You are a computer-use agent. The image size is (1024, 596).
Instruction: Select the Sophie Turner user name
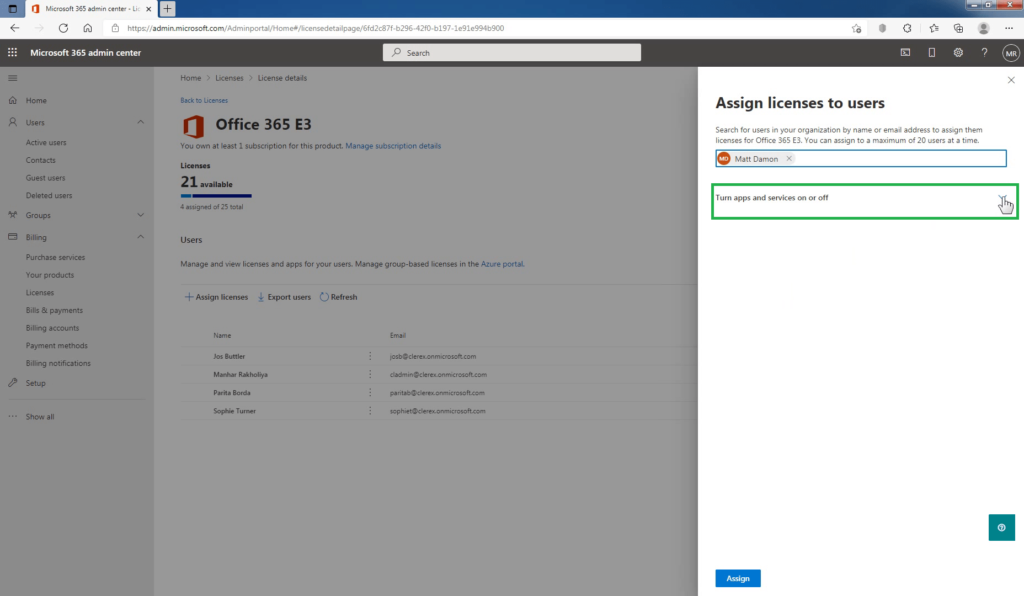pos(234,411)
